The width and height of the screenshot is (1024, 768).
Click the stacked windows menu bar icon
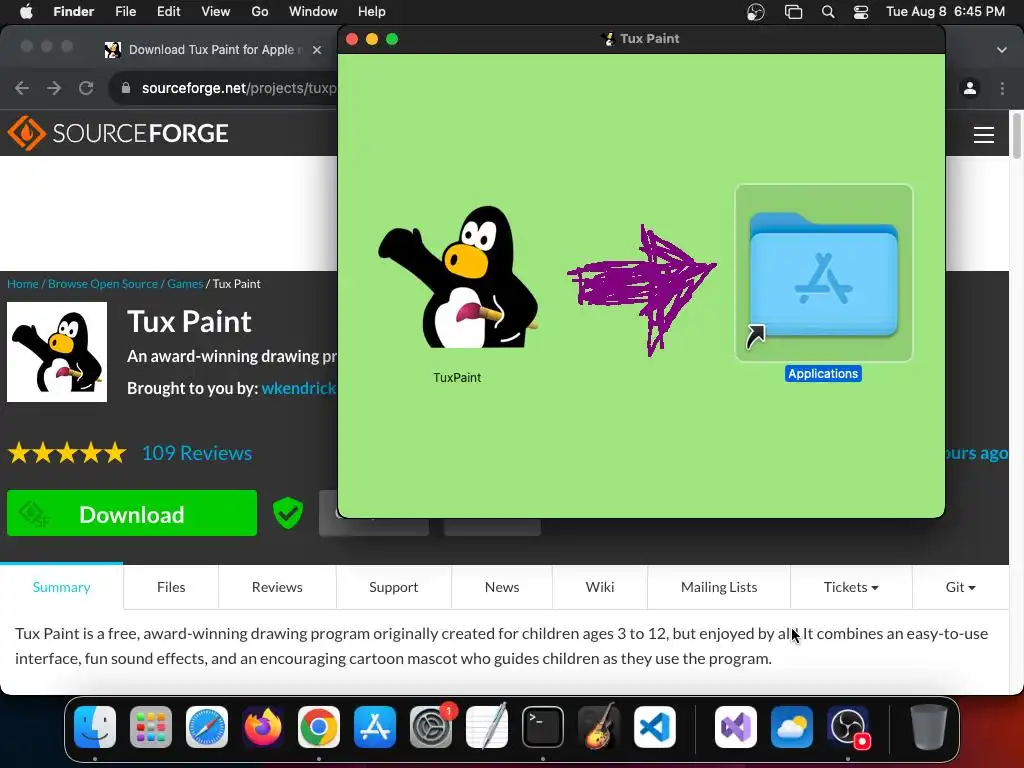click(x=793, y=12)
